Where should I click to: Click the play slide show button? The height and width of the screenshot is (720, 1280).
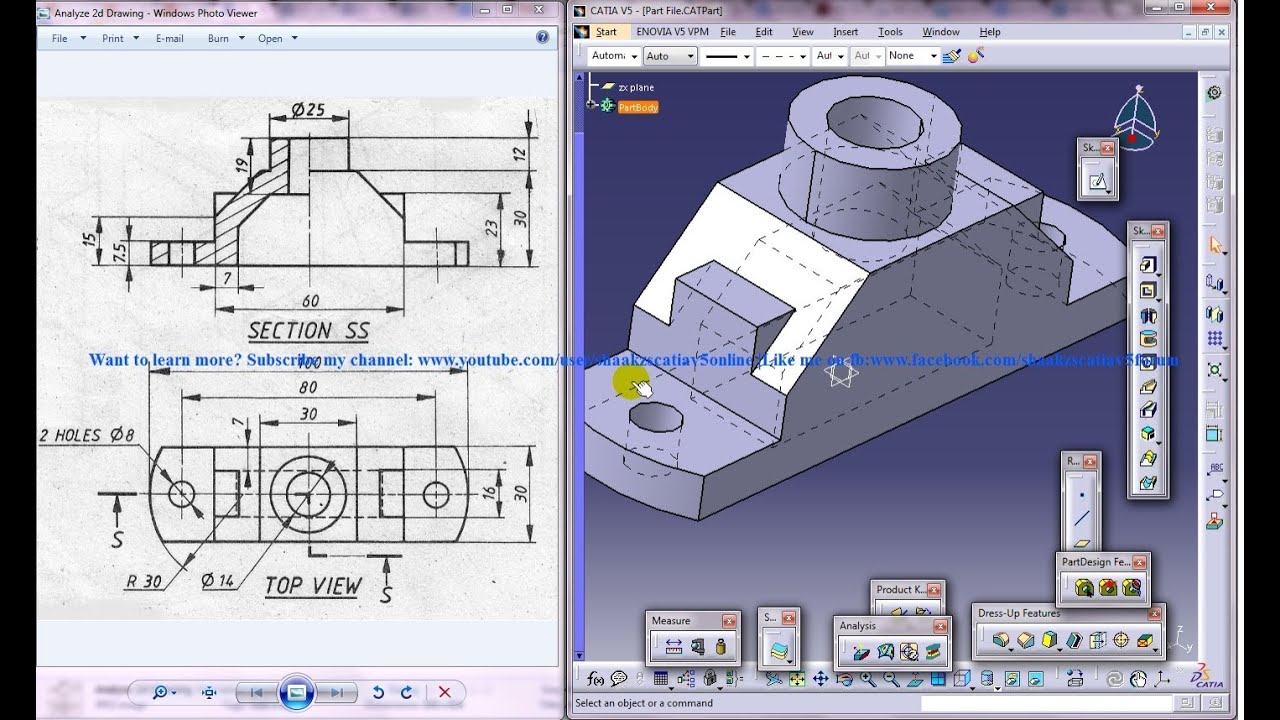click(x=296, y=692)
